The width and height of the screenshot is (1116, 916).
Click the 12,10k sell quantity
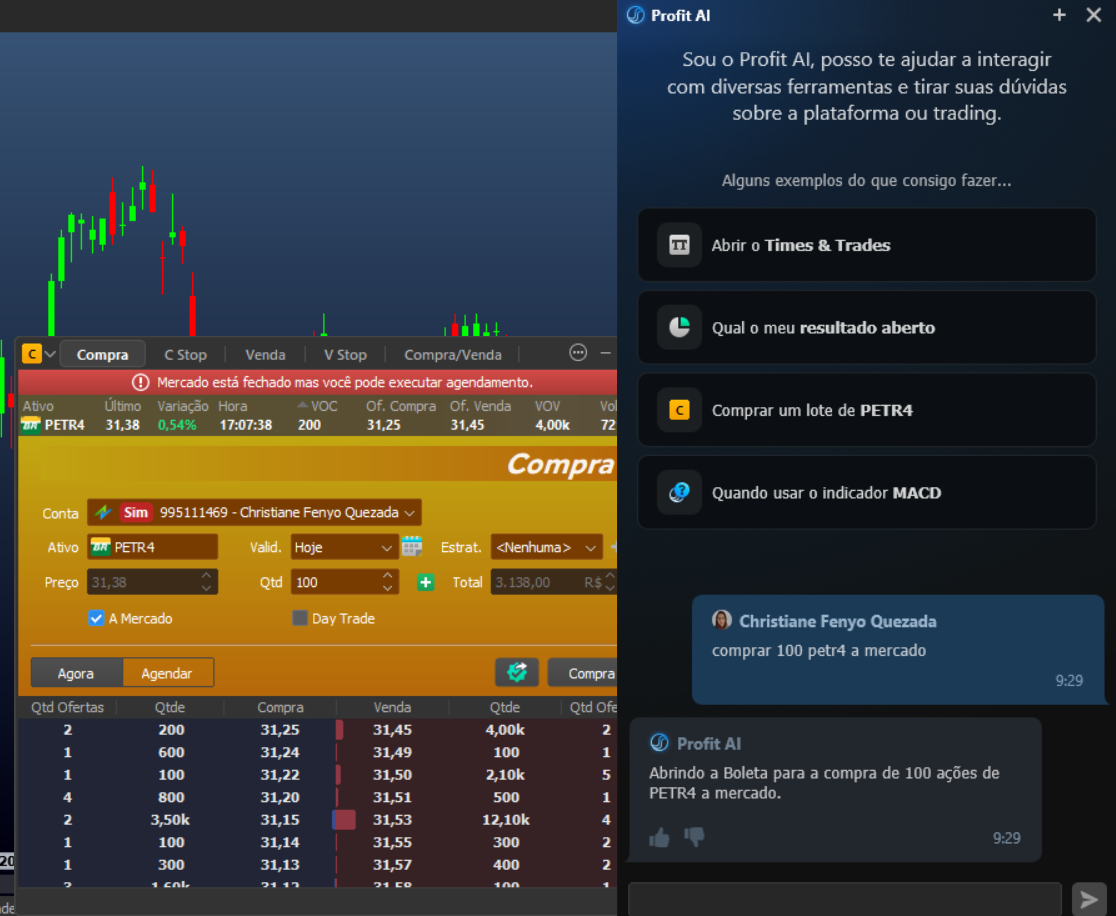click(505, 820)
